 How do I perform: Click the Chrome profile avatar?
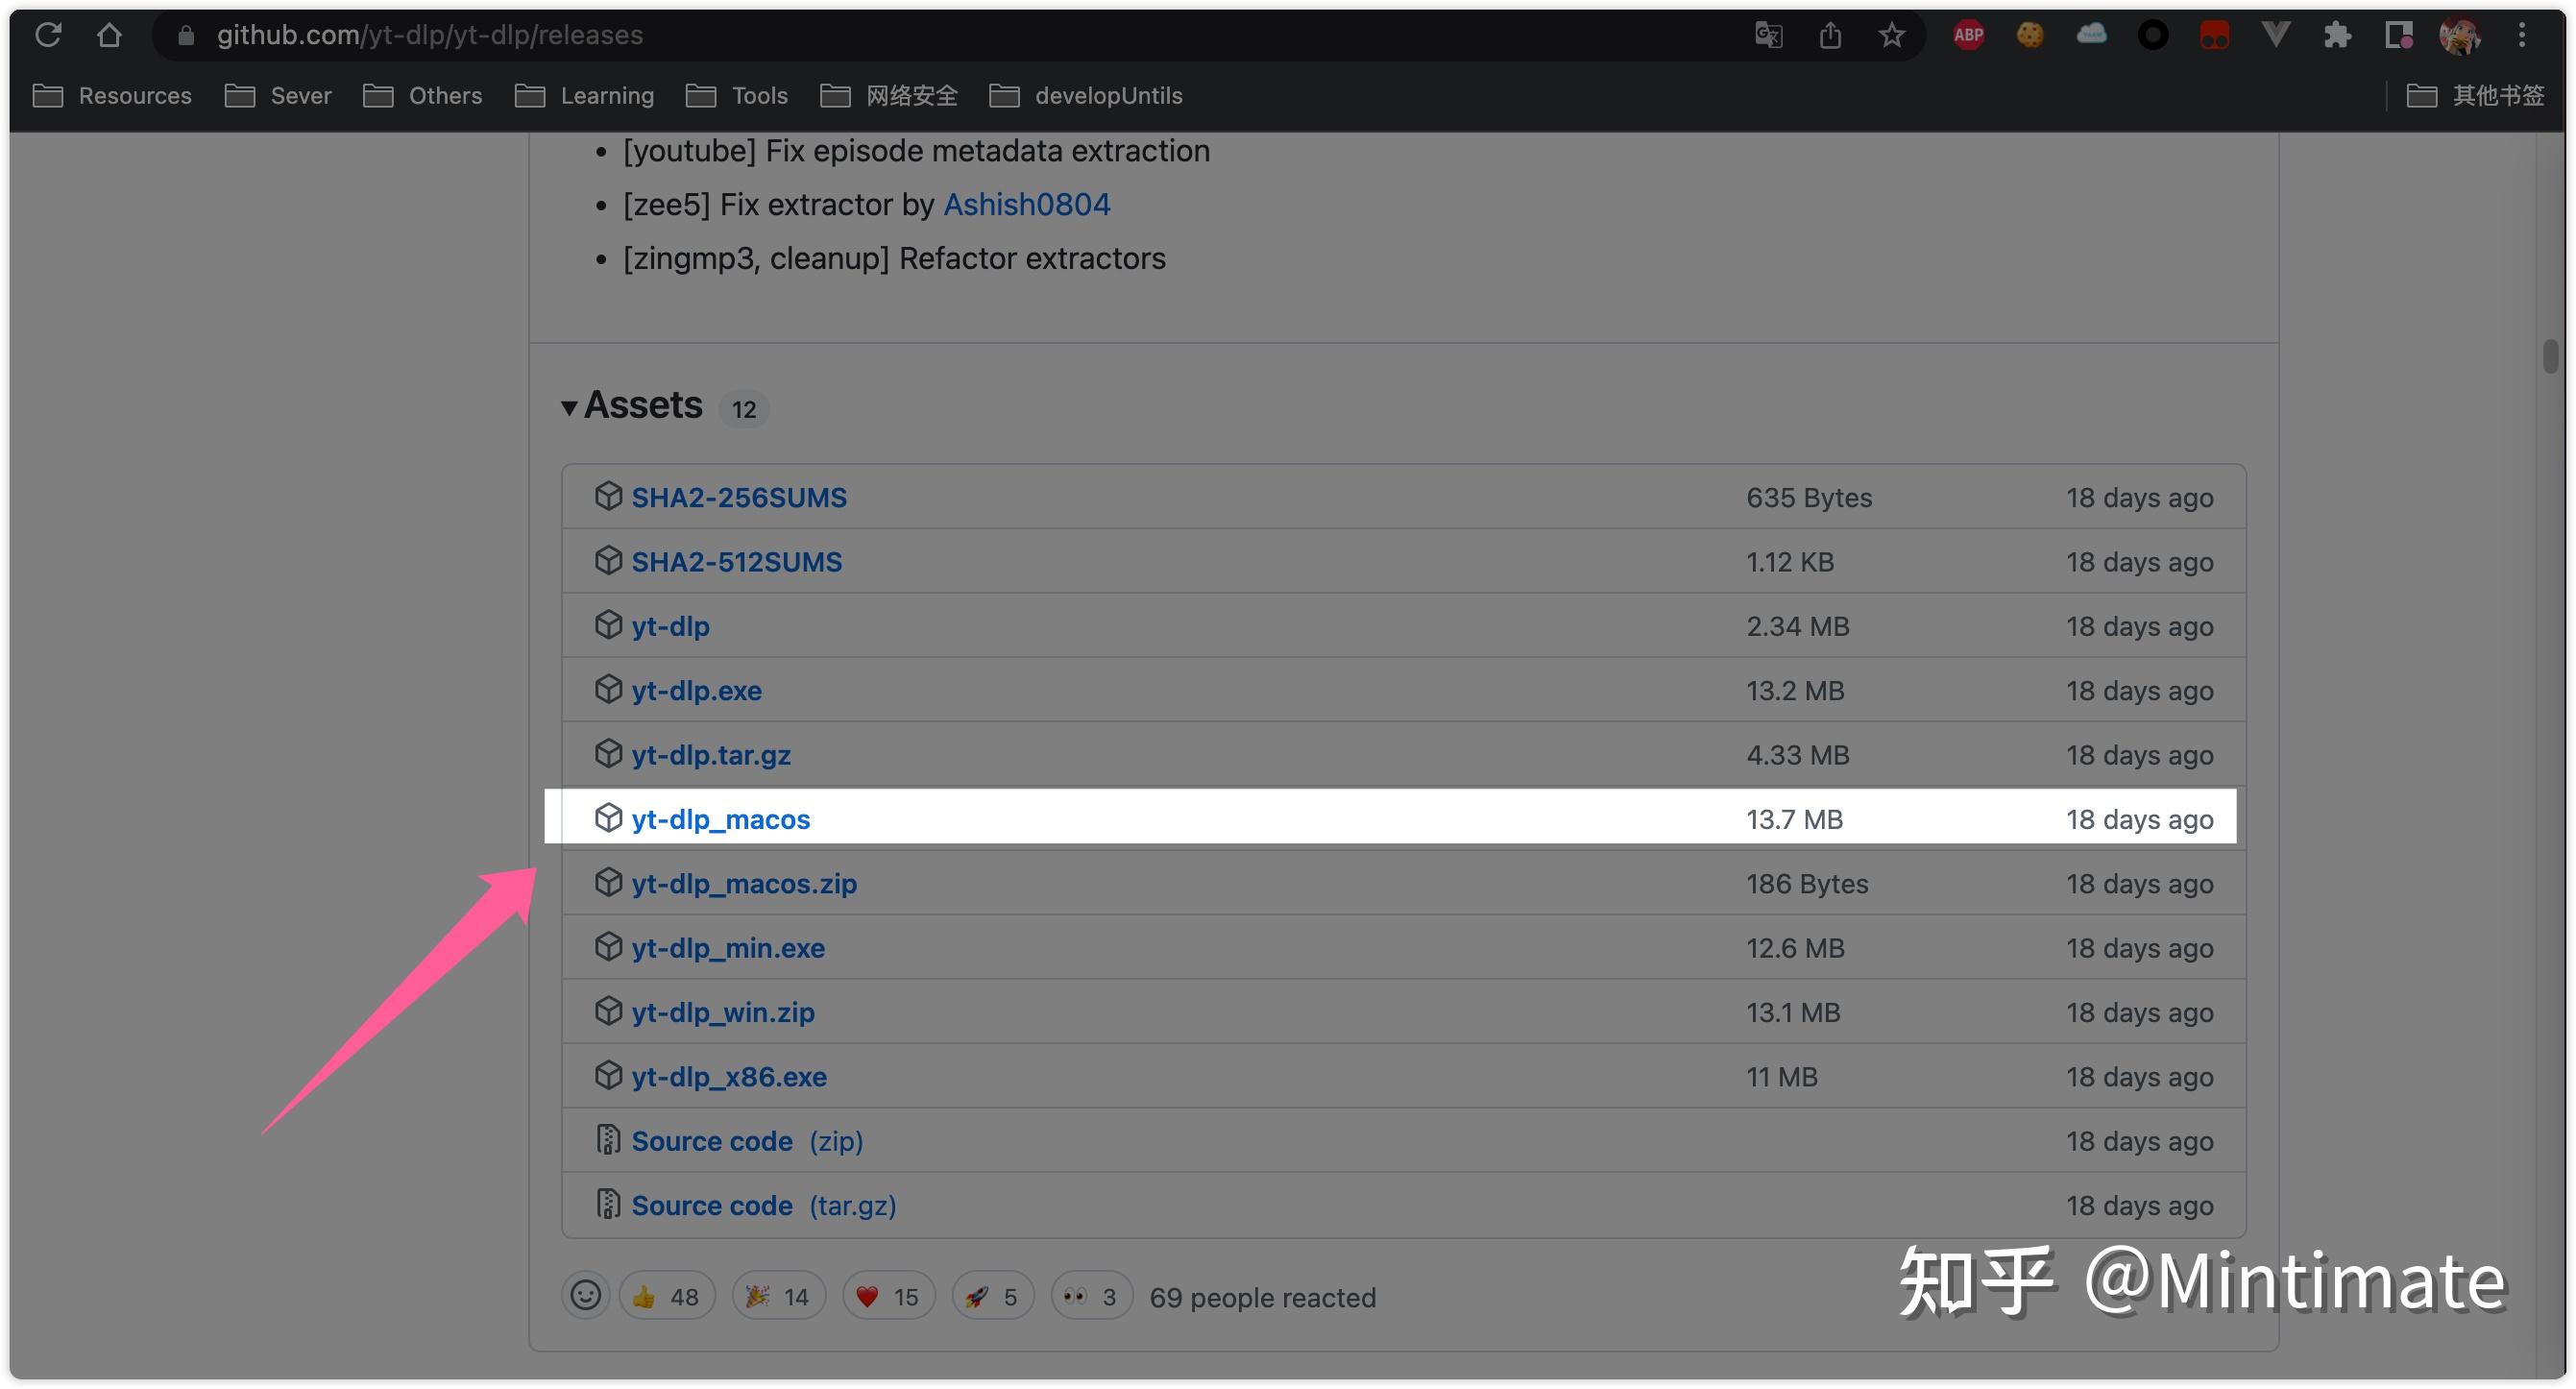pyautogui.click(x=2462, y=35)
